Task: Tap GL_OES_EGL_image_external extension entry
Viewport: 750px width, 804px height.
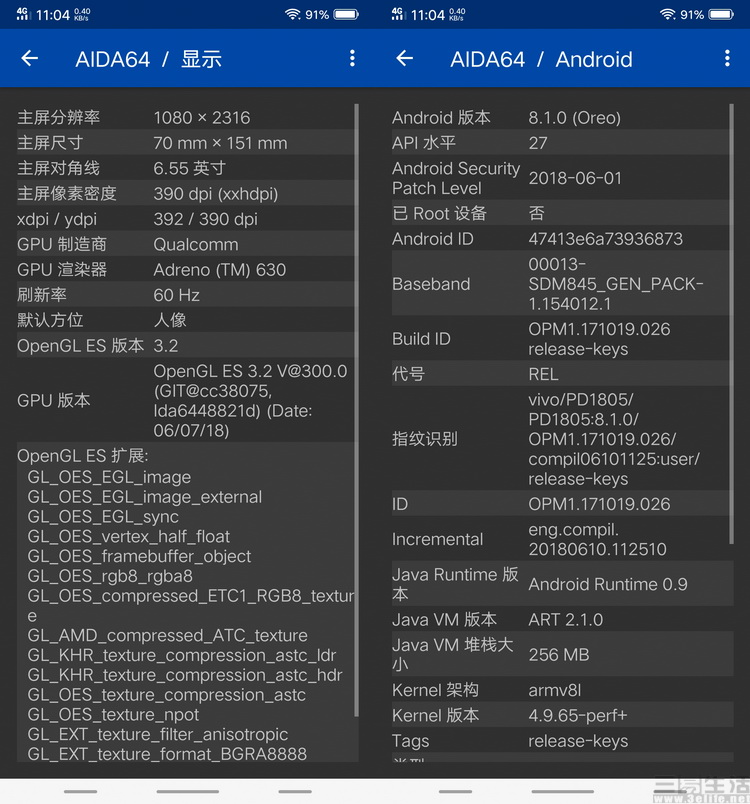Action: [145, 497]
